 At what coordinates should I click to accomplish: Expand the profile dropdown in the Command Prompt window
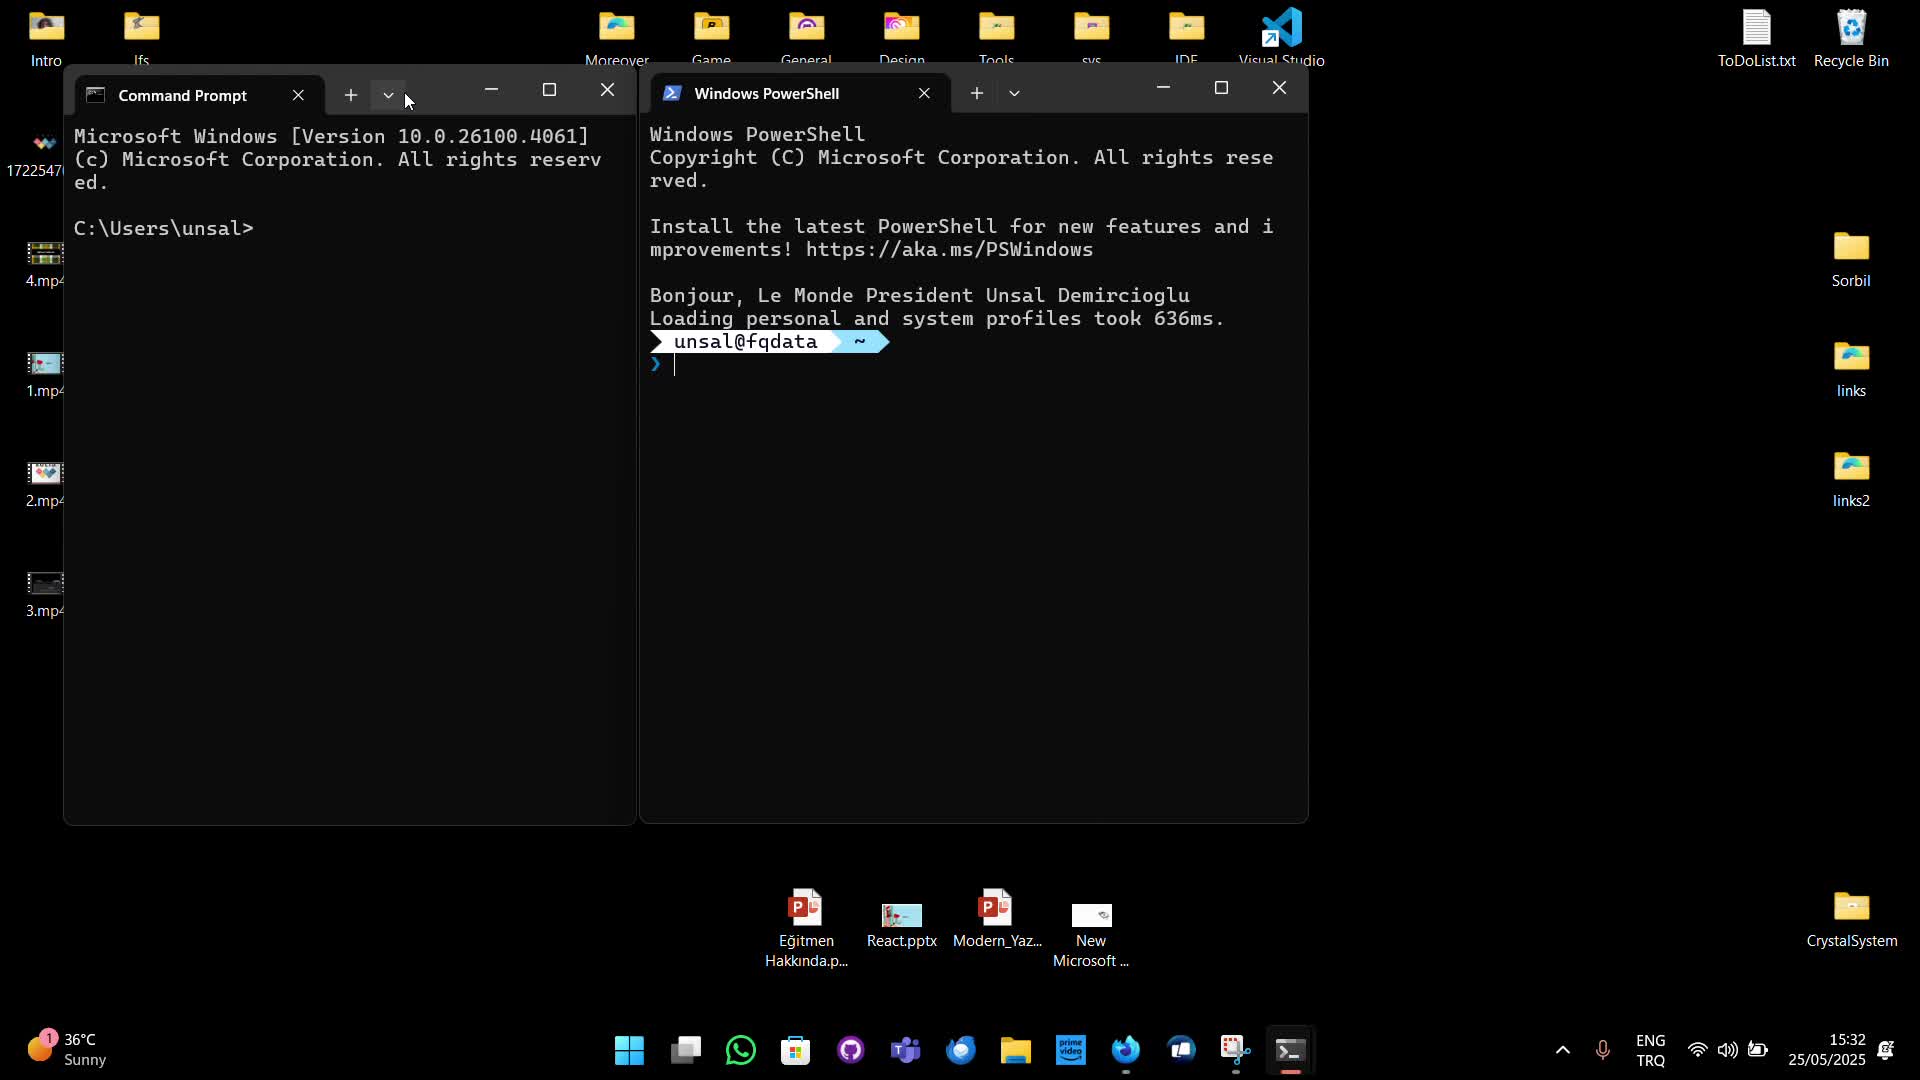(388, 95)
